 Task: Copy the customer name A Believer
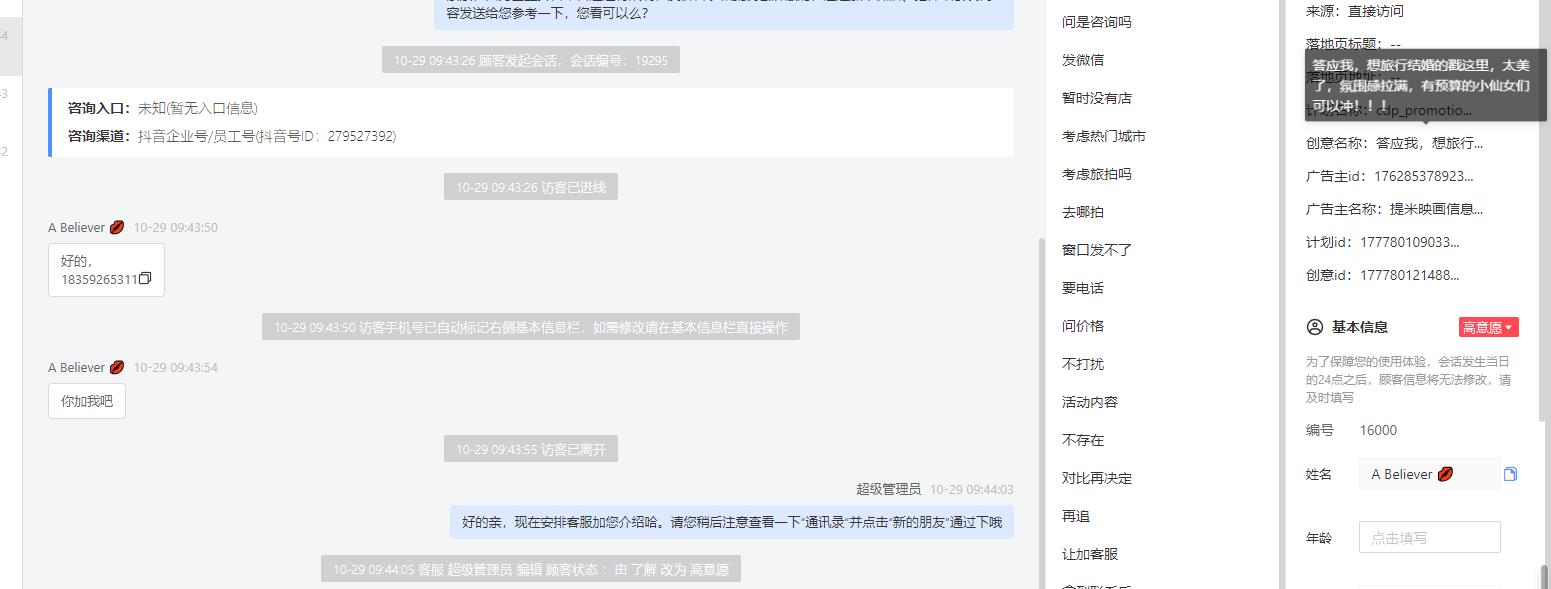(1510, 474)
